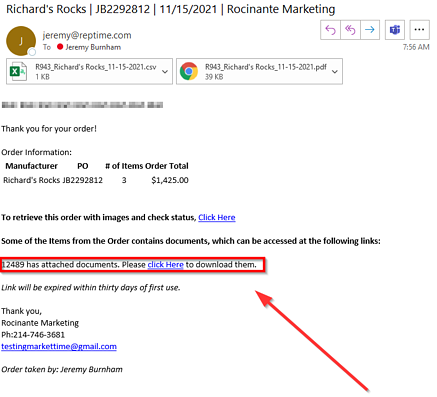
Task: Open the Excel icon of the CSV attachment
Action: tap(18, 71)
